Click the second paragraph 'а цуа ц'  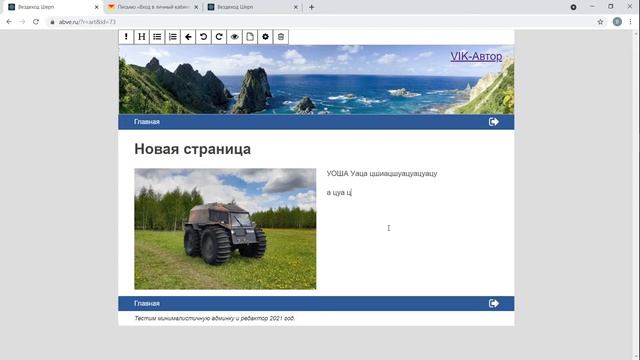tap(339, 192)
